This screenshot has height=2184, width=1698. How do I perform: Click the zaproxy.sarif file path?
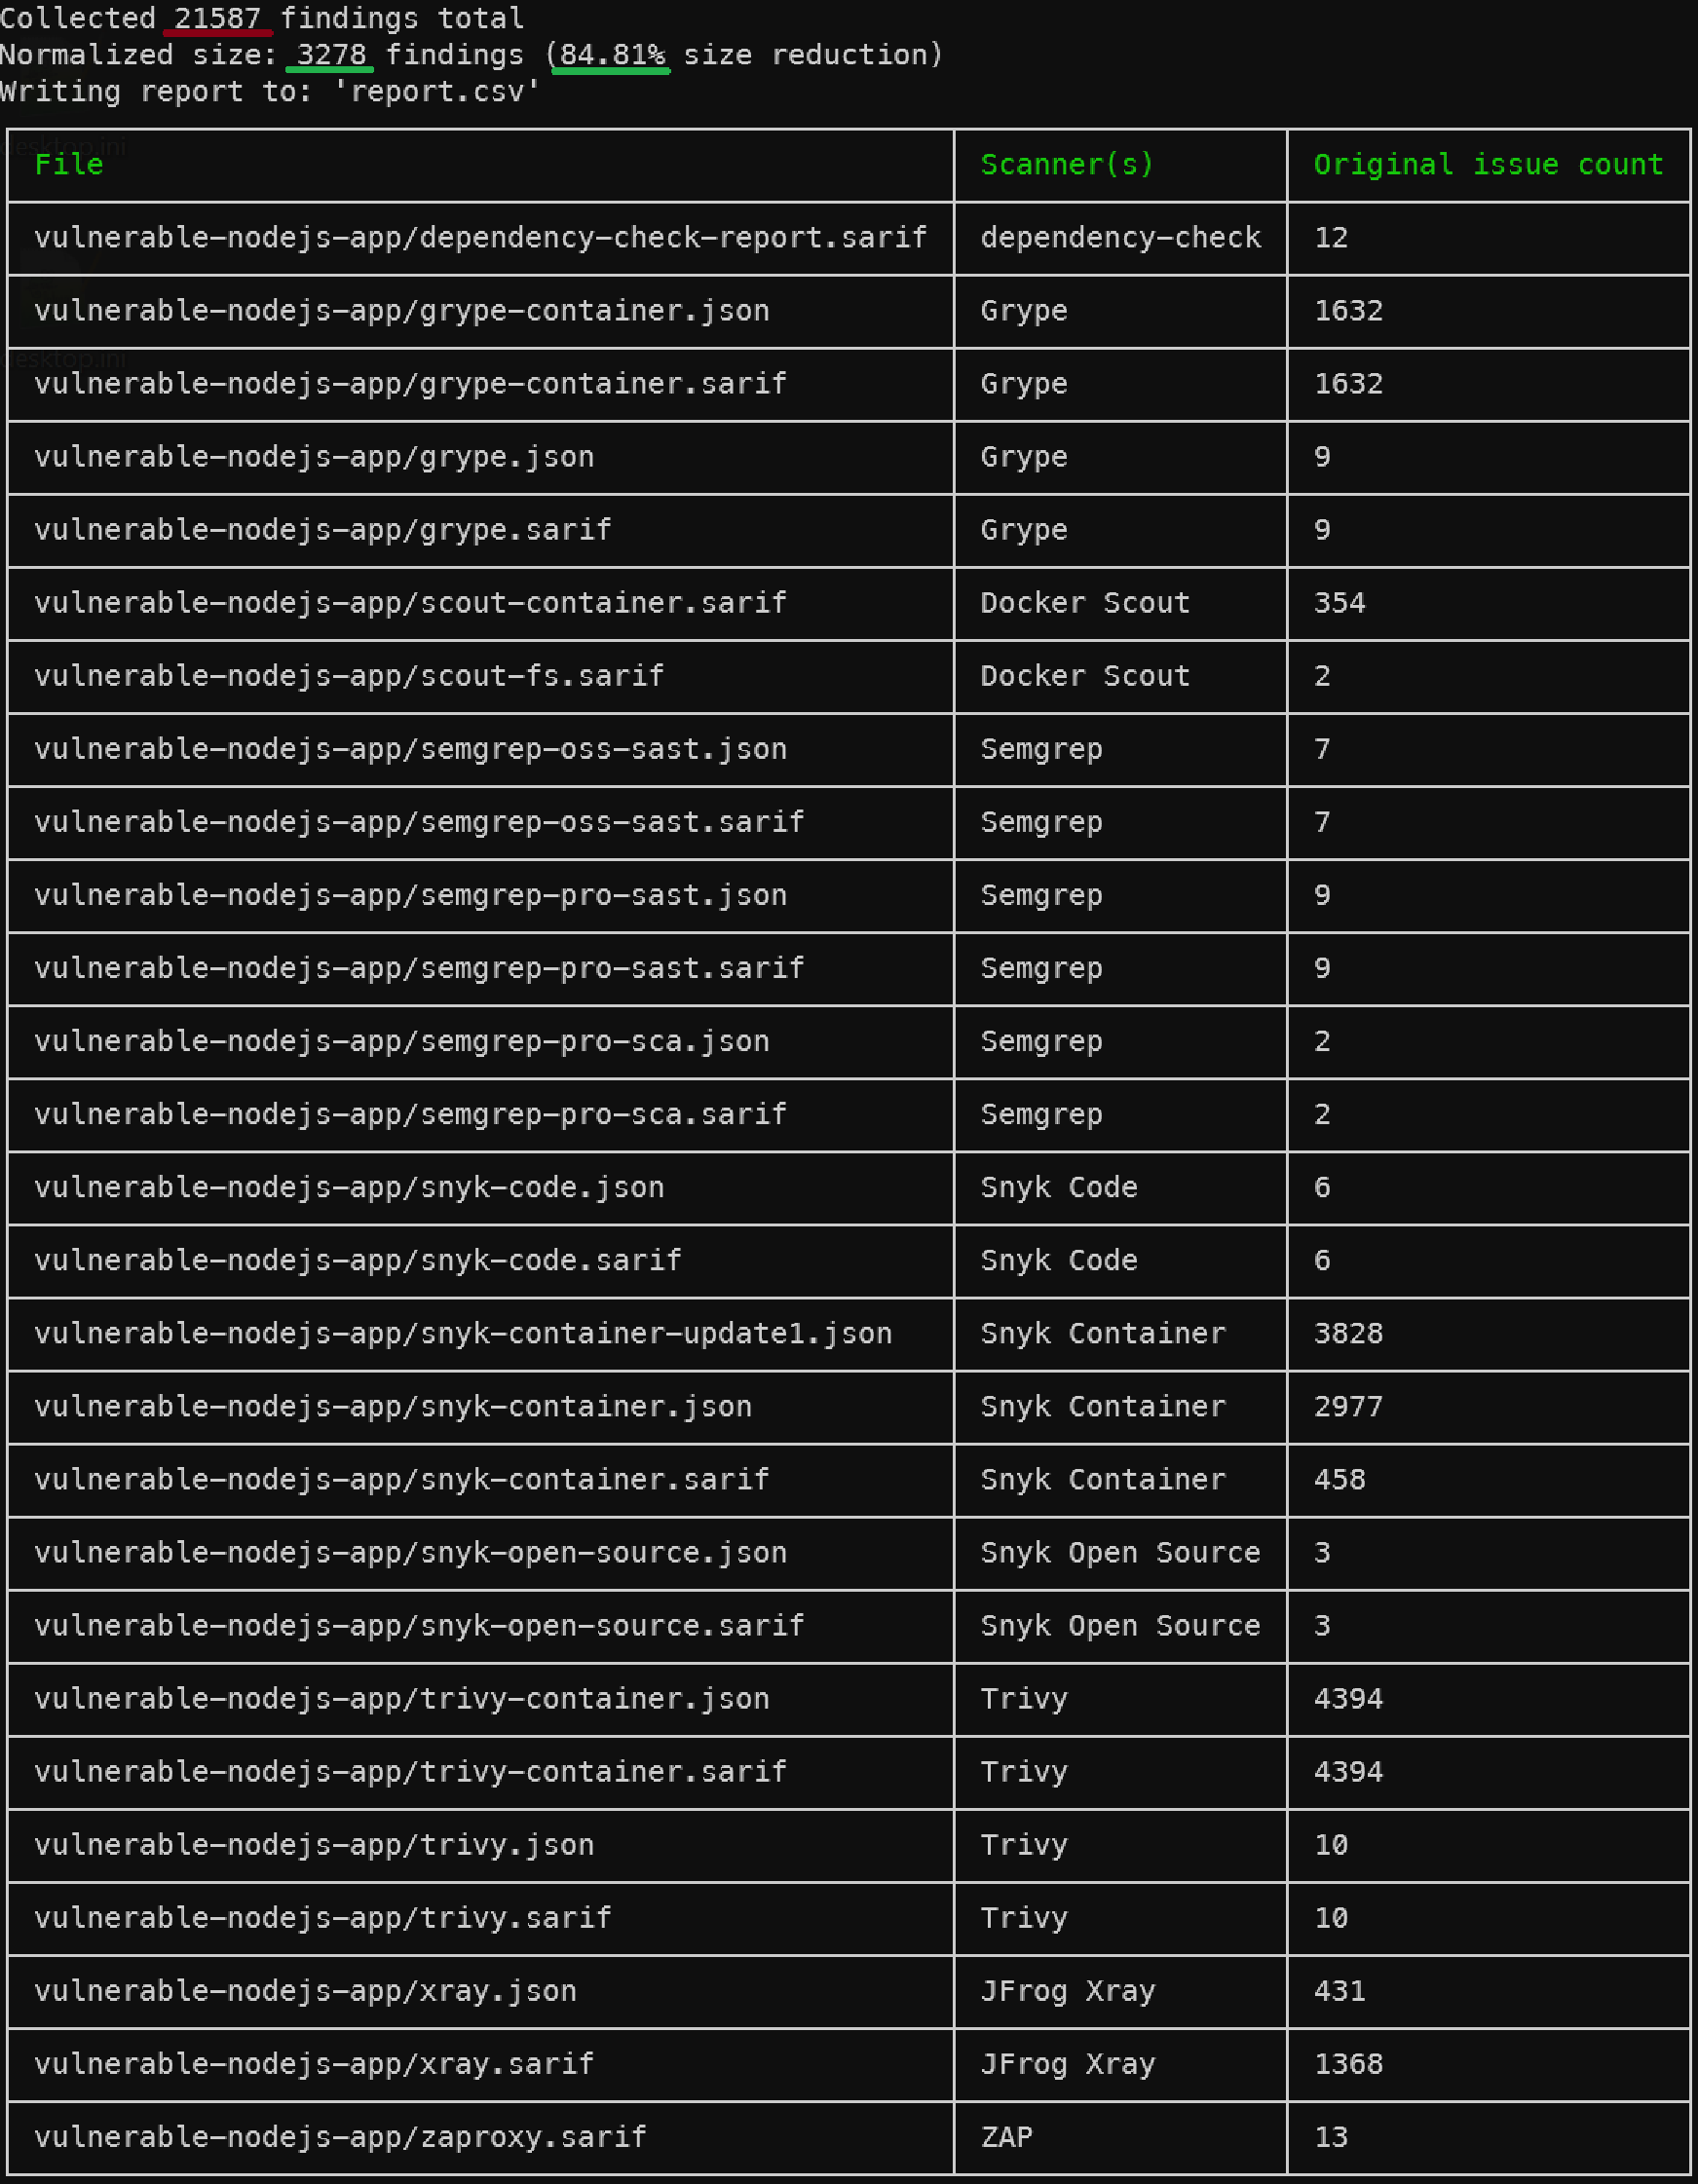[340, 2136]
